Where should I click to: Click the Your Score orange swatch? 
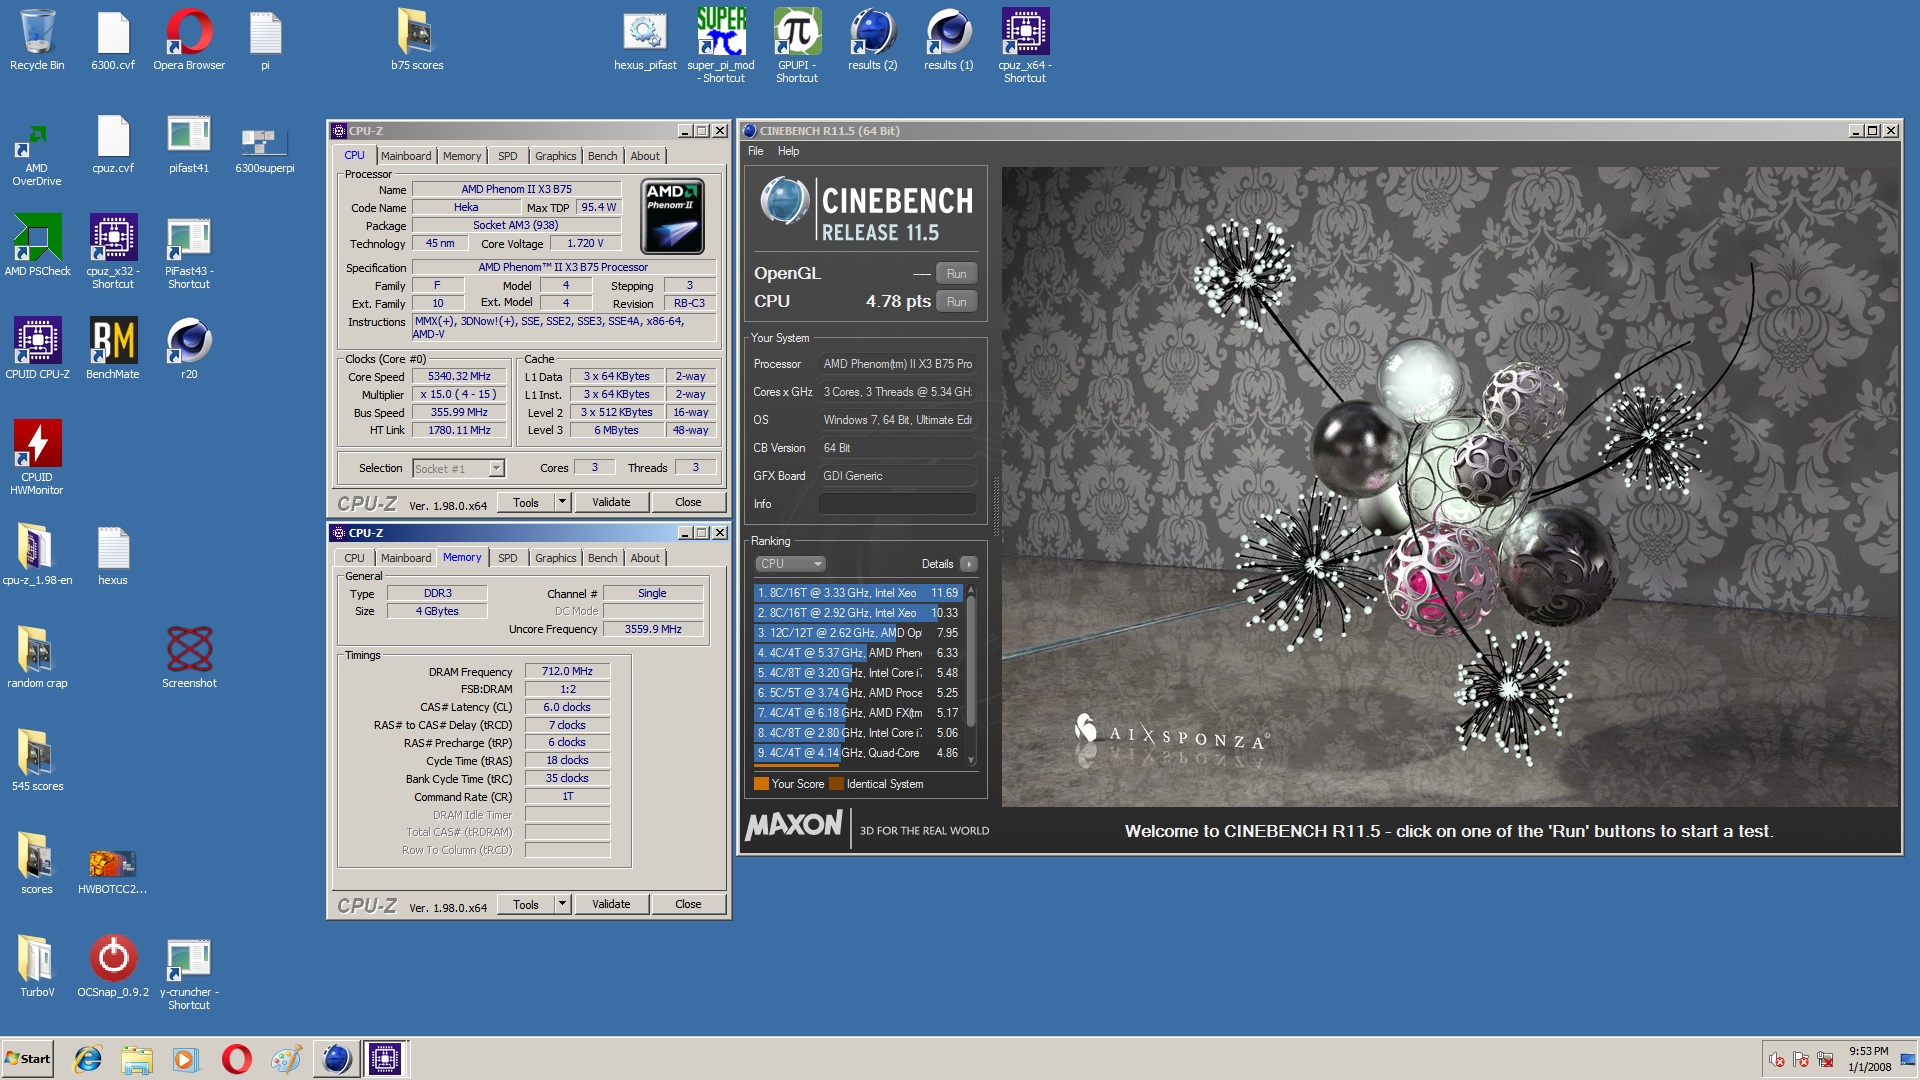pos(761,784)
